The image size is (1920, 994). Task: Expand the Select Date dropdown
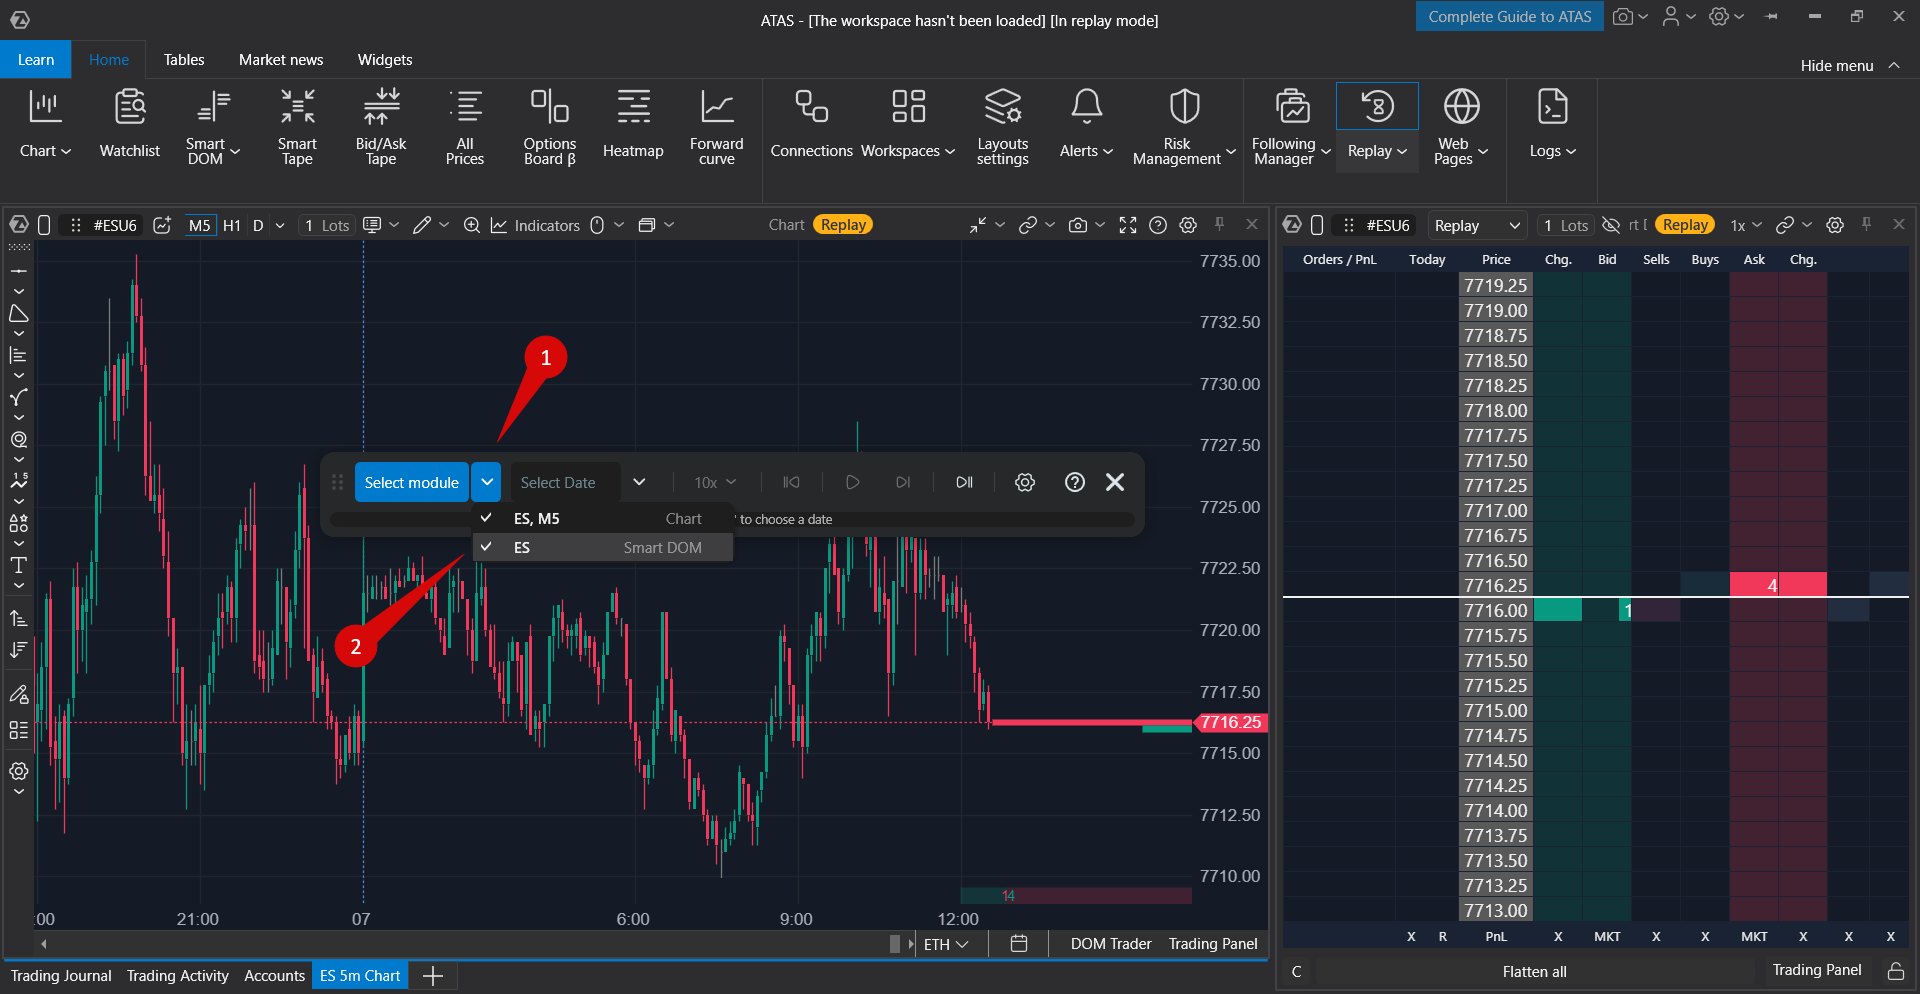(x=639, y=482)
